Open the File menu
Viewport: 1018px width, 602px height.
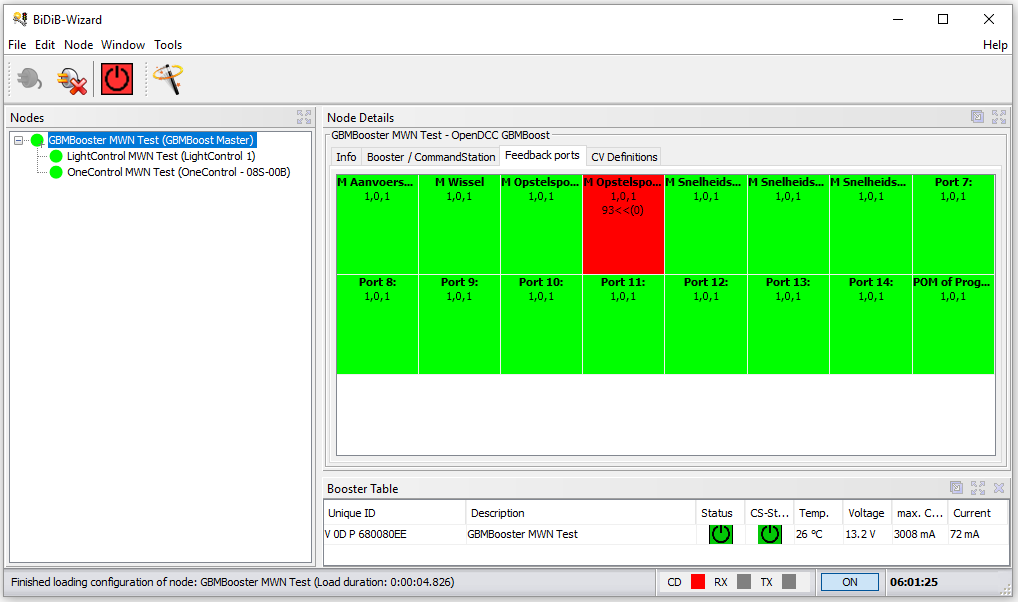pyautogui.click(x=17, y=45)
